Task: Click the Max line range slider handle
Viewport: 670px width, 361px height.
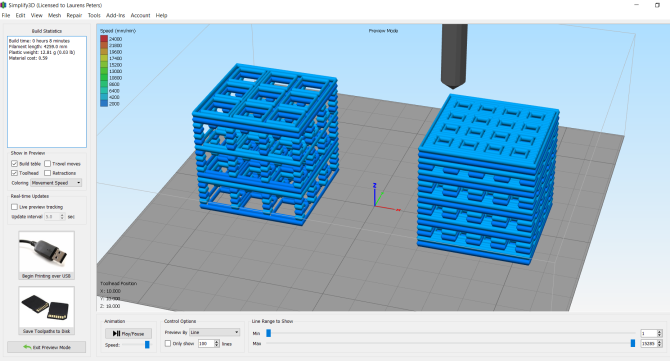Action: pyautogui.click(x=633, y=343)
